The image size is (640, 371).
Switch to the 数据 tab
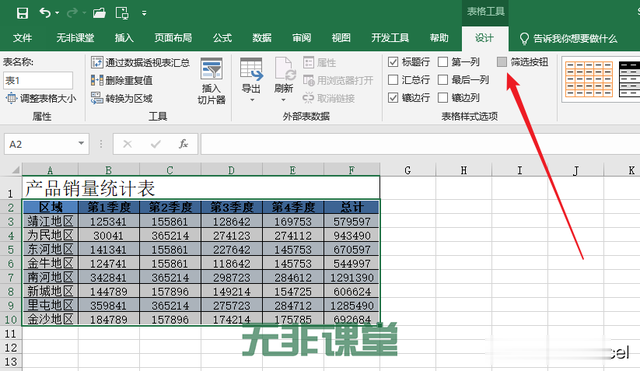coord(262,38)
